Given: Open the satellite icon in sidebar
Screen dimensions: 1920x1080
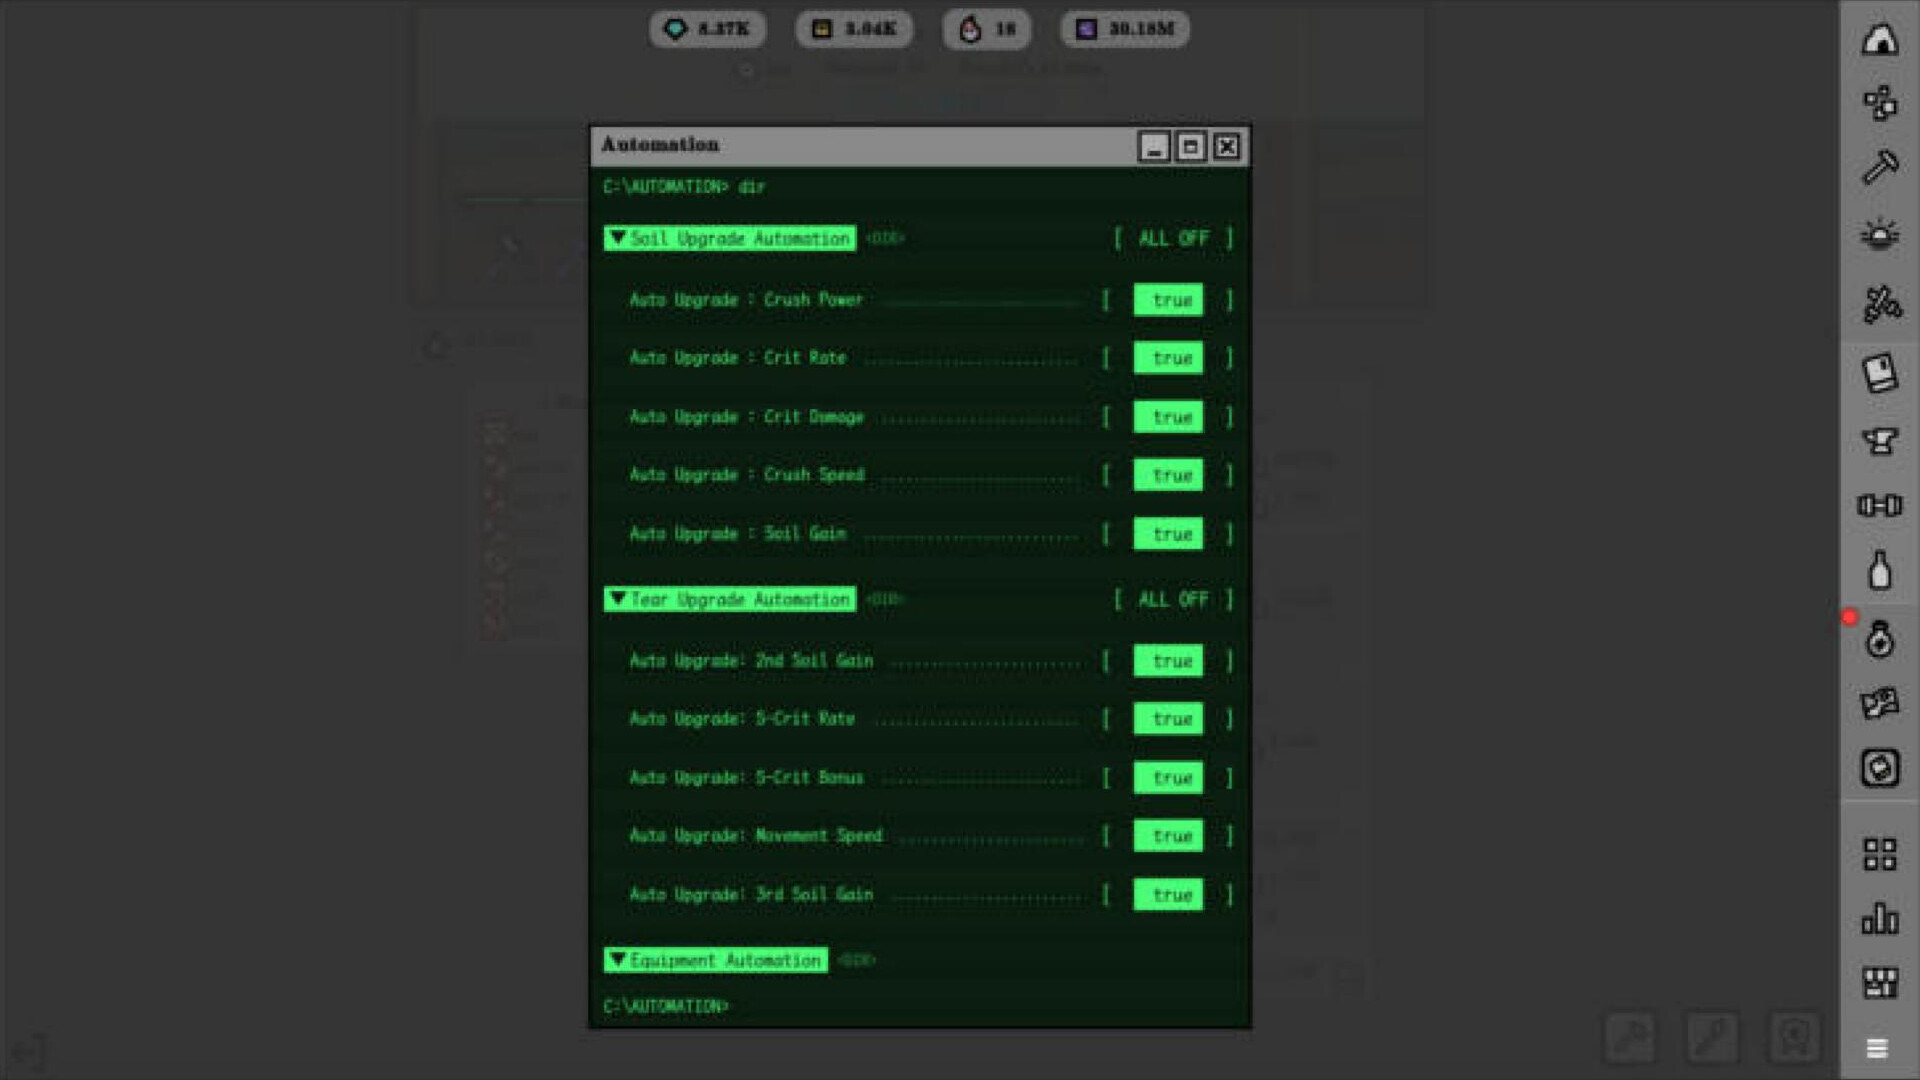Looking at the screenshot, I should [x=1880, y=304].
